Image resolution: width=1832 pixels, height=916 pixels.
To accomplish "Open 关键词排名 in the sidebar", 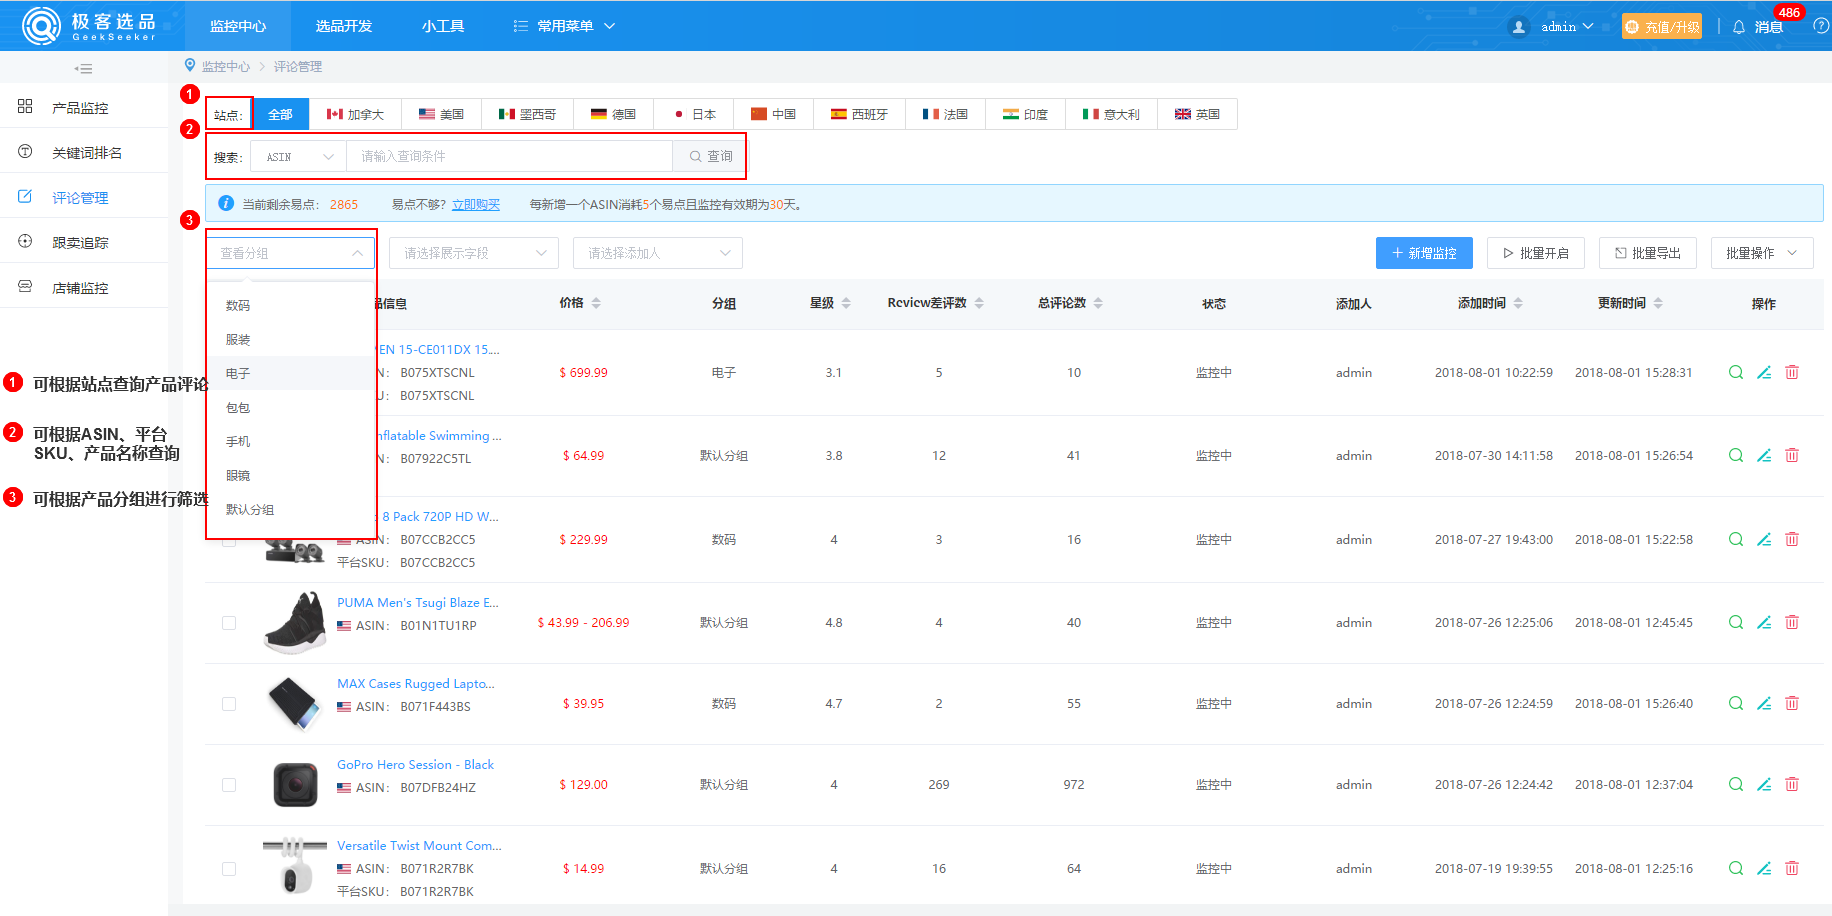I will click(x=84, y=152).
